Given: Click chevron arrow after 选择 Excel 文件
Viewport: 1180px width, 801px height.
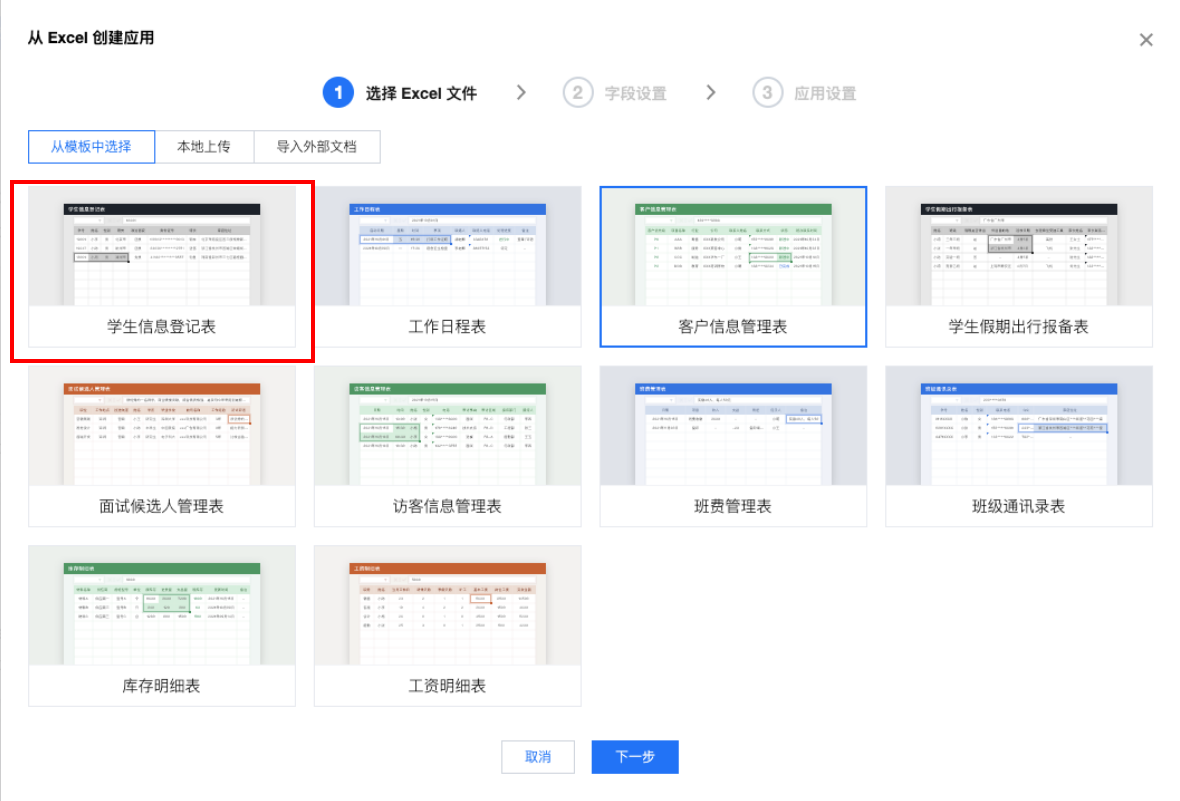Looking at the screenshot, I should (x=522, y=93).
